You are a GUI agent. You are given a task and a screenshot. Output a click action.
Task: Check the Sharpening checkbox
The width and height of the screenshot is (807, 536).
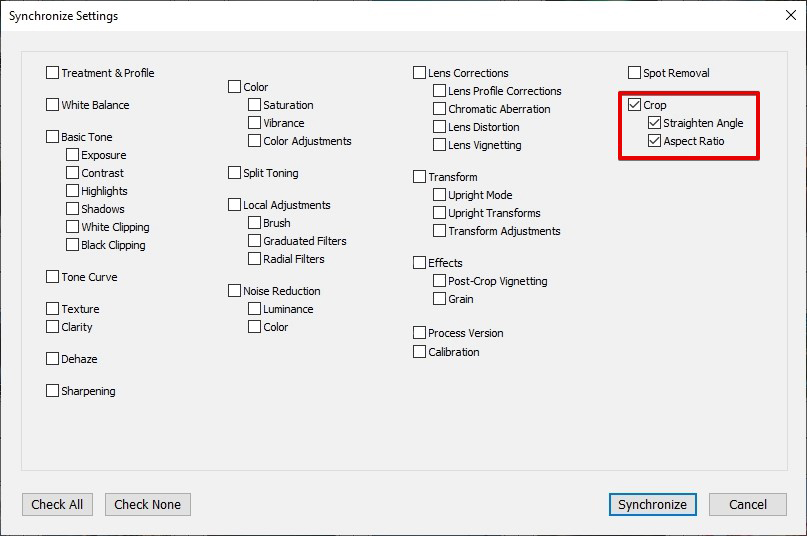(53, 391)
